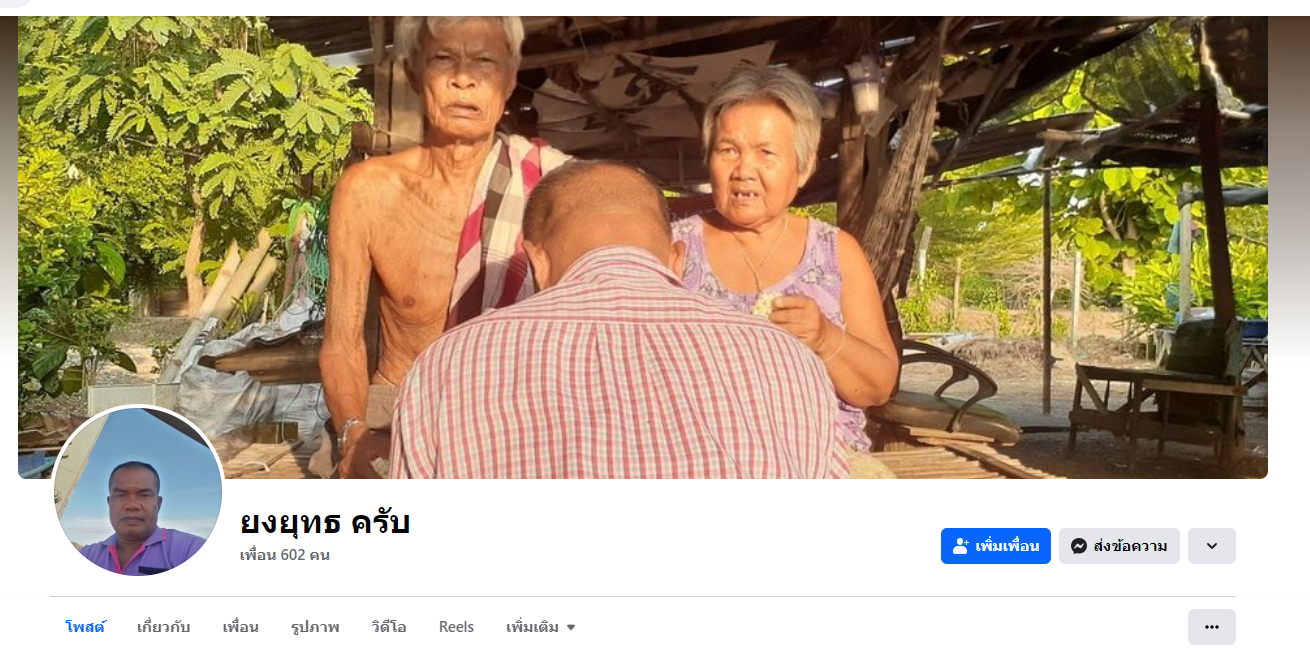Click the profile name ยงยุทธ ครับ
Viewport: 1310px width, 648px height.
tap(325, 521)
